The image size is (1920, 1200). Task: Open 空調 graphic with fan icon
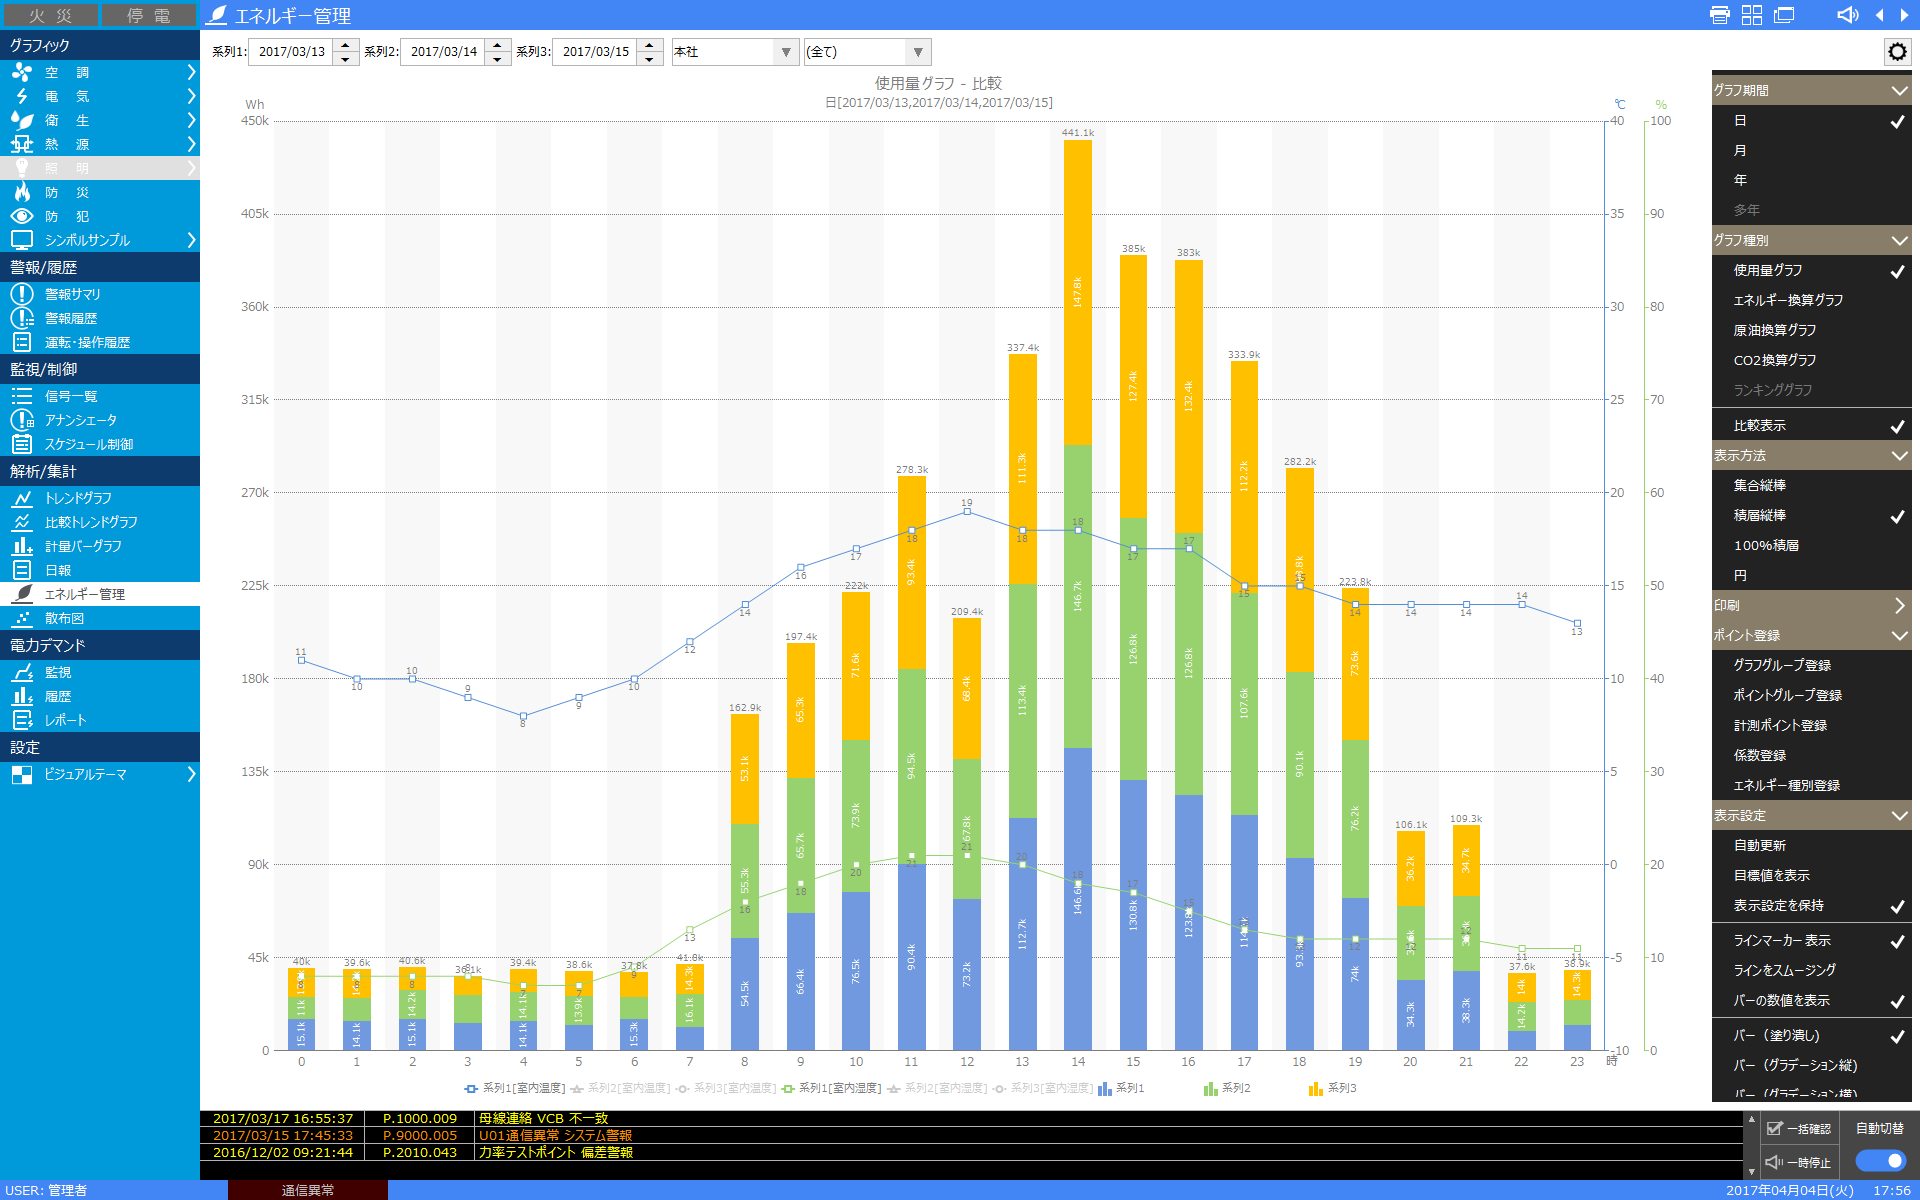(22, 72)
